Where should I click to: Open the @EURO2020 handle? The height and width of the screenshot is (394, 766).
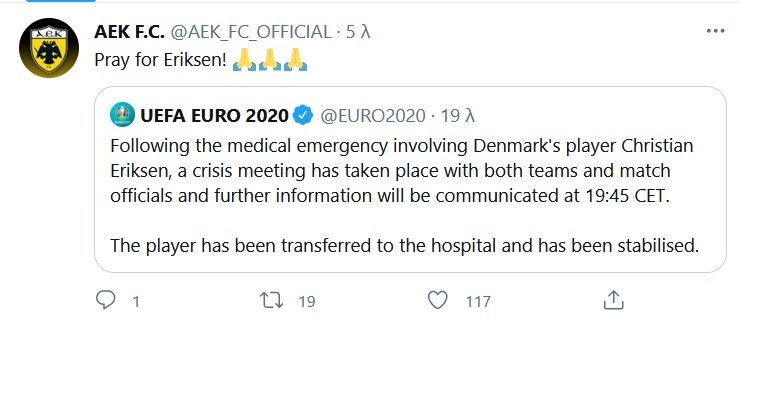coord(373,116)
